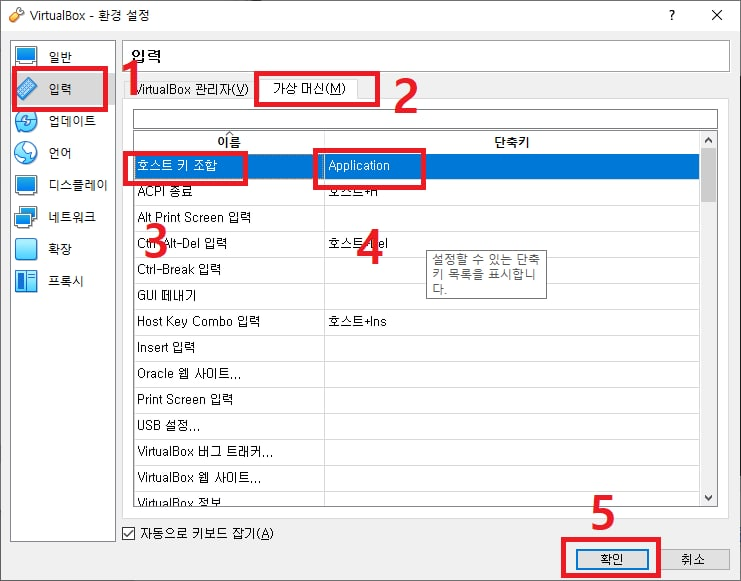Click the 디스플레이 label in sidebar

(78, 185)
